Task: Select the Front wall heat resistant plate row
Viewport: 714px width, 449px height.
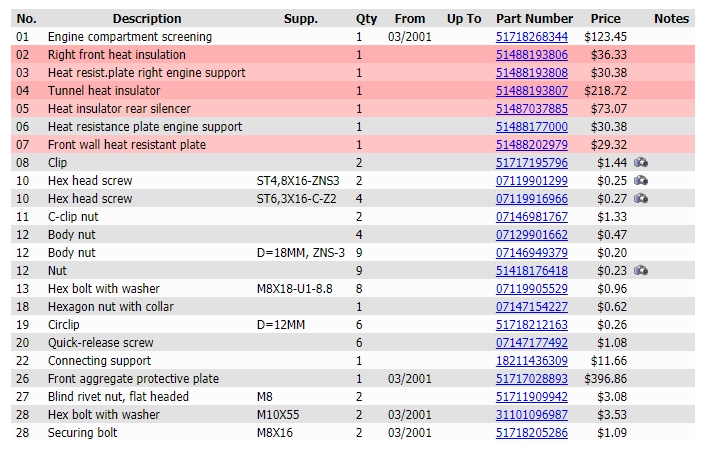Action: (353, 144)
